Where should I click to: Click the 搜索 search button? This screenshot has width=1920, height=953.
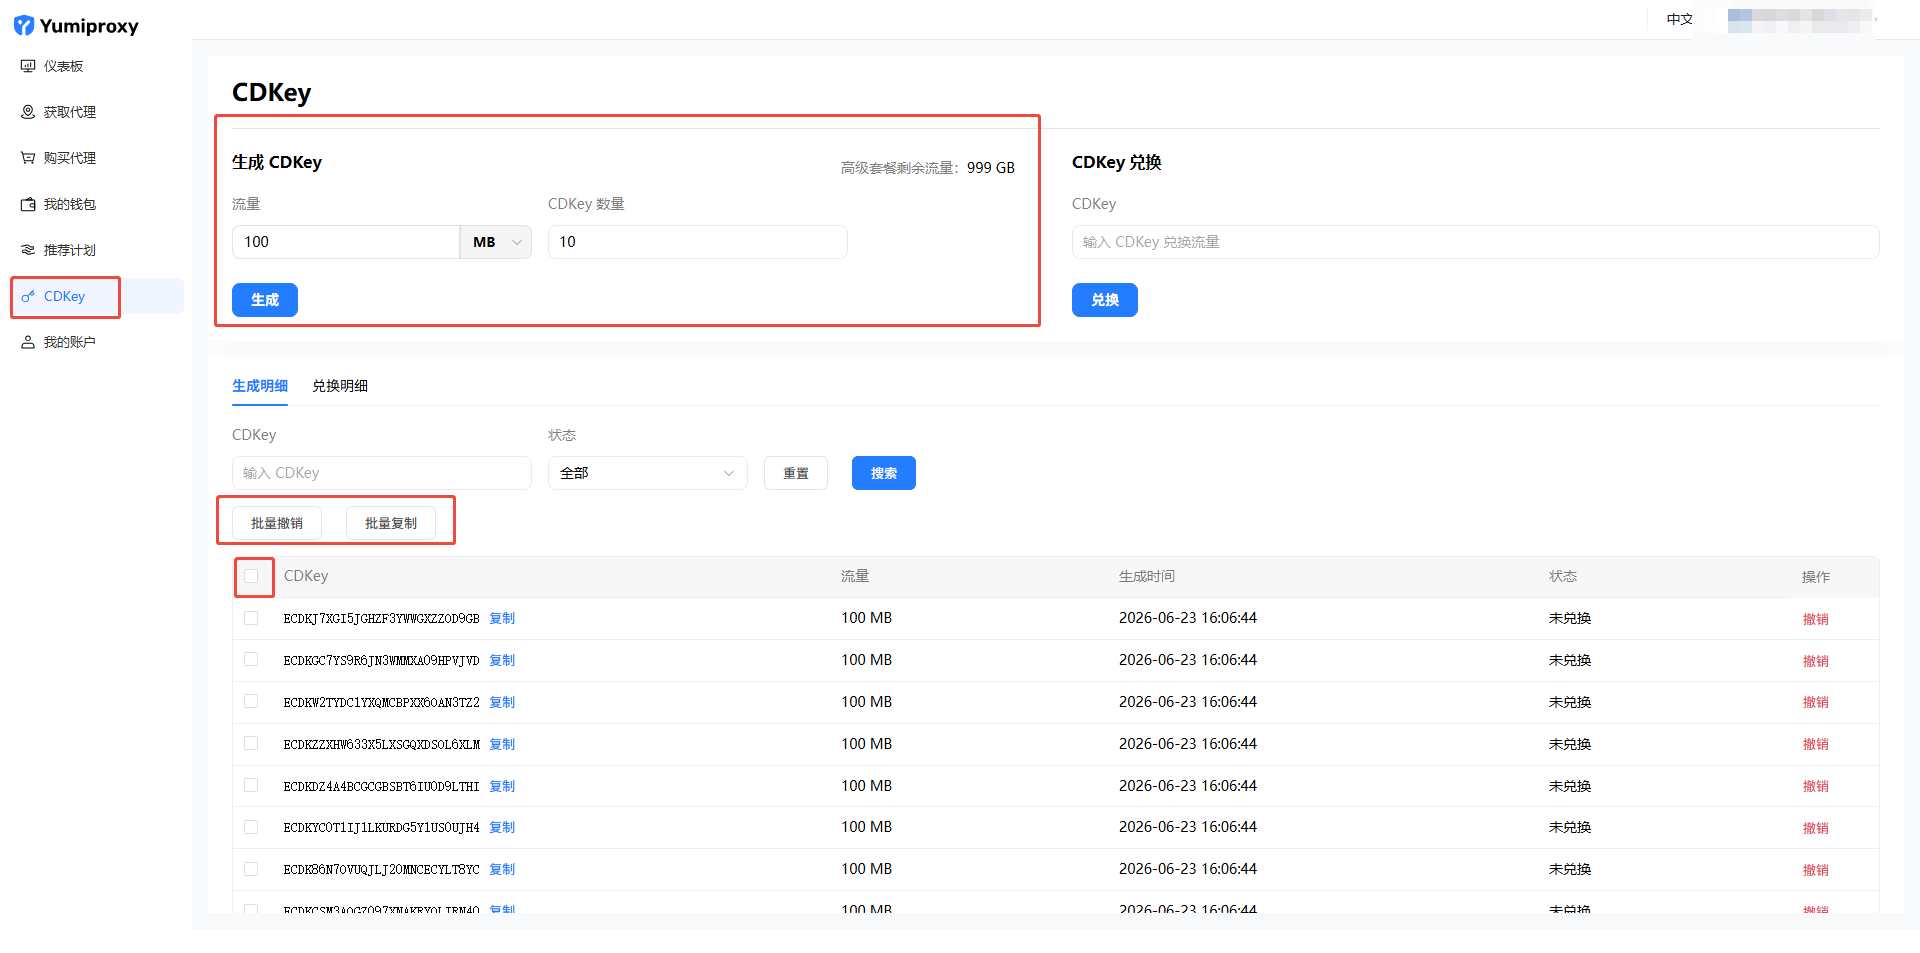tap(884, 473)
